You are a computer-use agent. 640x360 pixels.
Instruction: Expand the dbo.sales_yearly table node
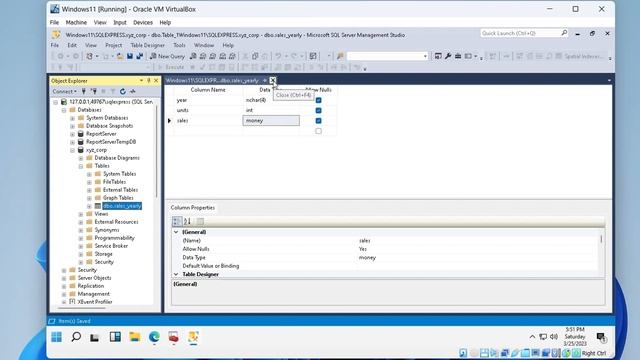[x=89, y=206]
